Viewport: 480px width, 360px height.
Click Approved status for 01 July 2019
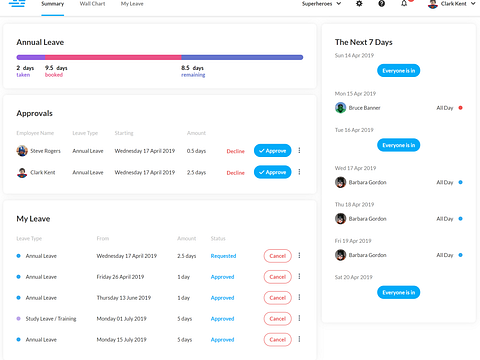pyautogui.click(x=222, y=319)
